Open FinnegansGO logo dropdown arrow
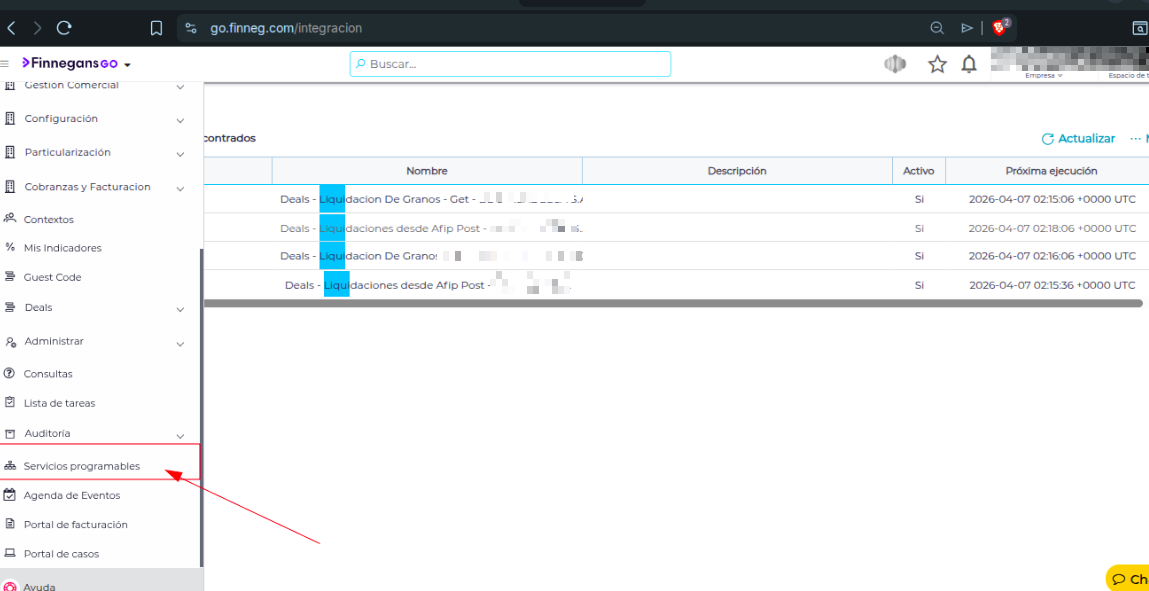 click(127, 65)
